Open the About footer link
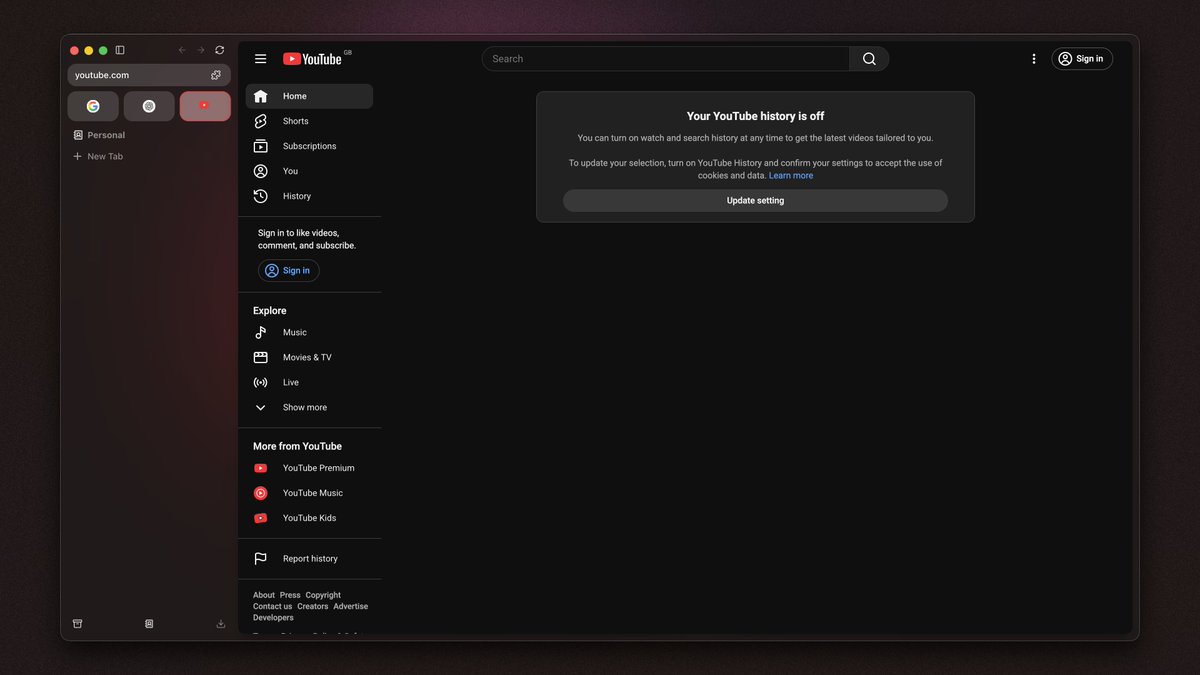The width and height of the screenshot is (1200, 675). click(264, 595)
